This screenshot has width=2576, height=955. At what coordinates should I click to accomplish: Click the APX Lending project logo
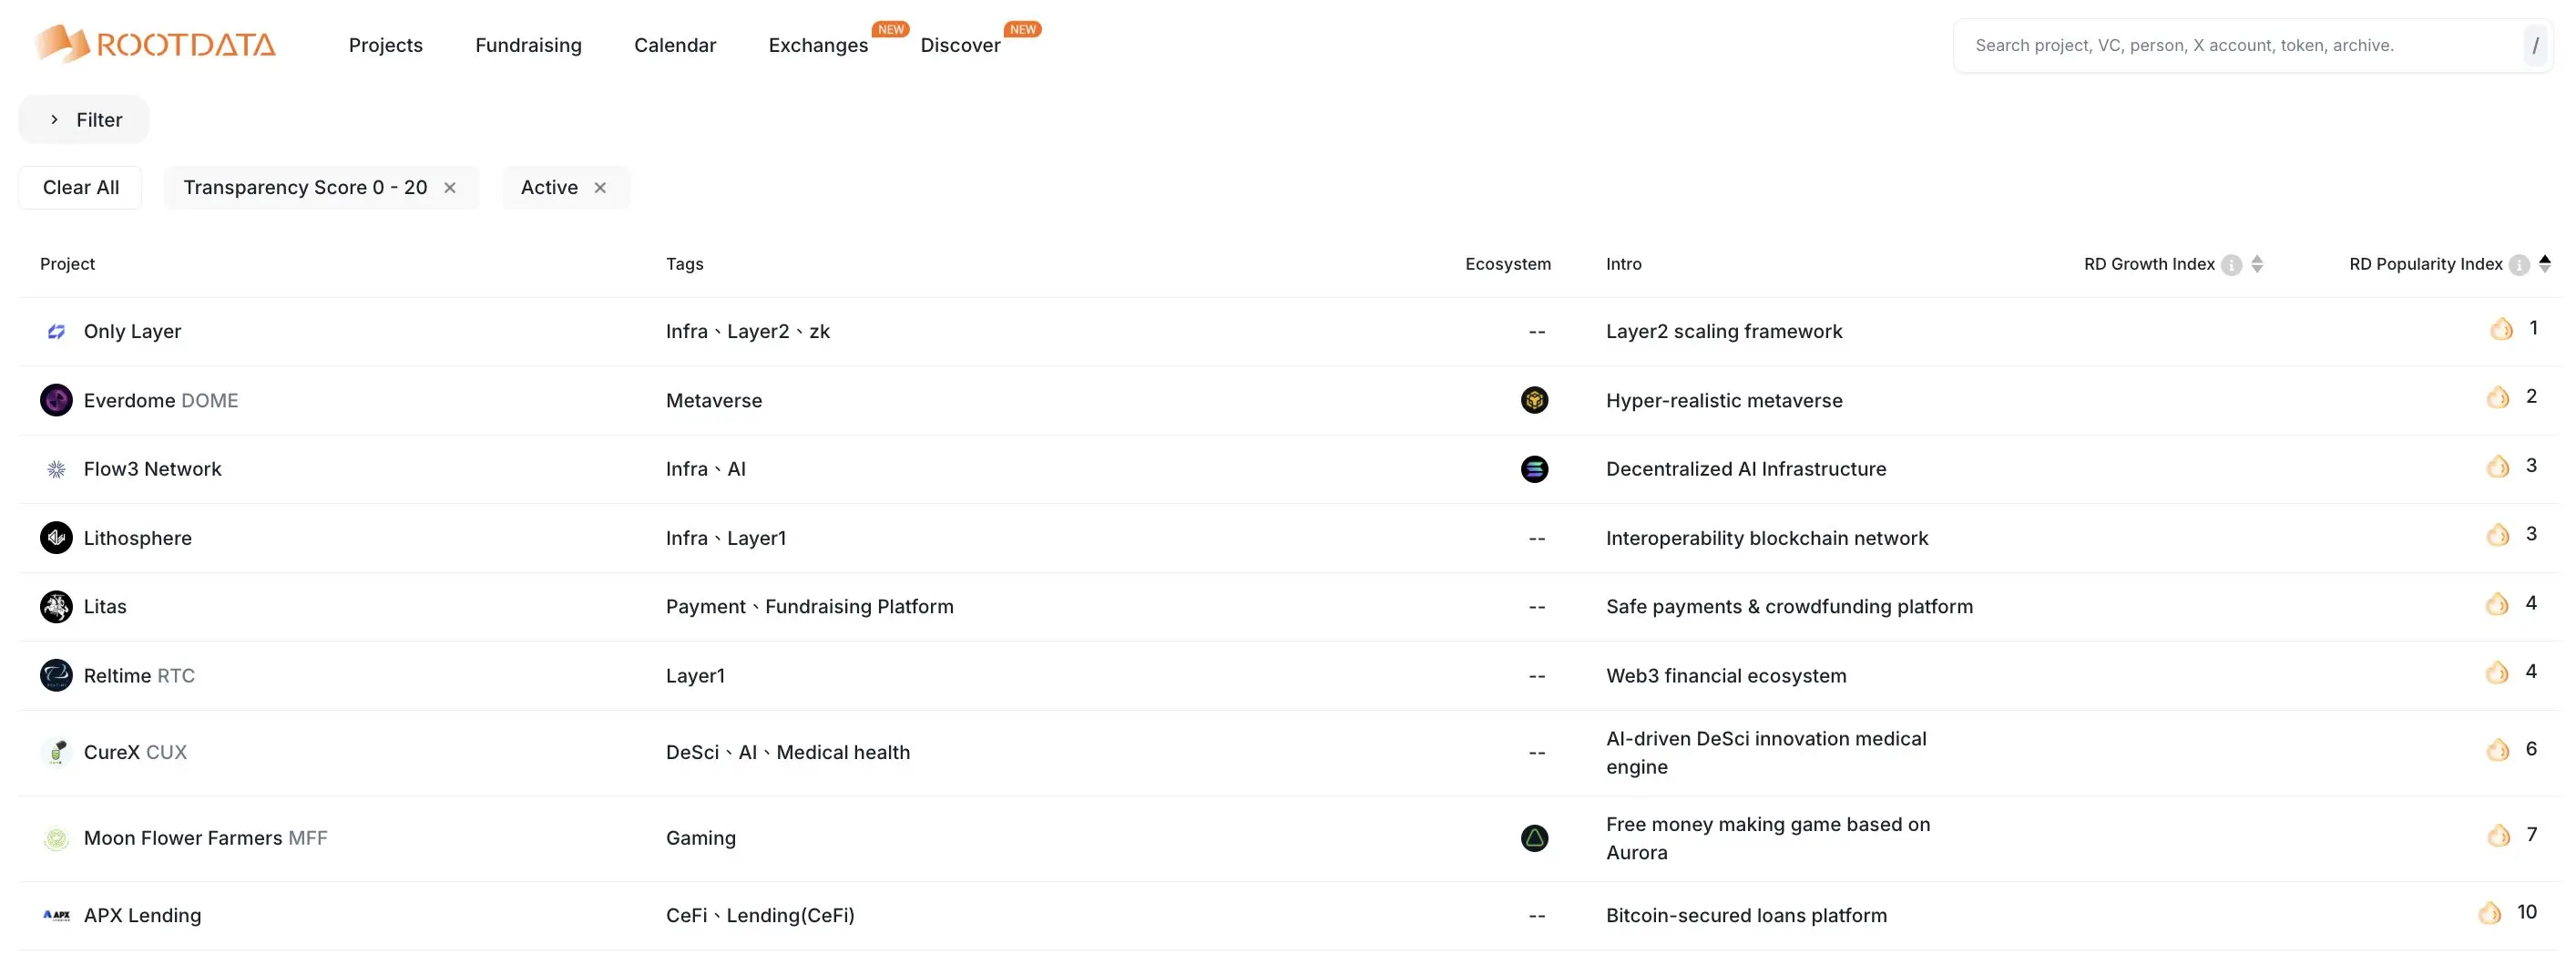(x=56, y=914)
